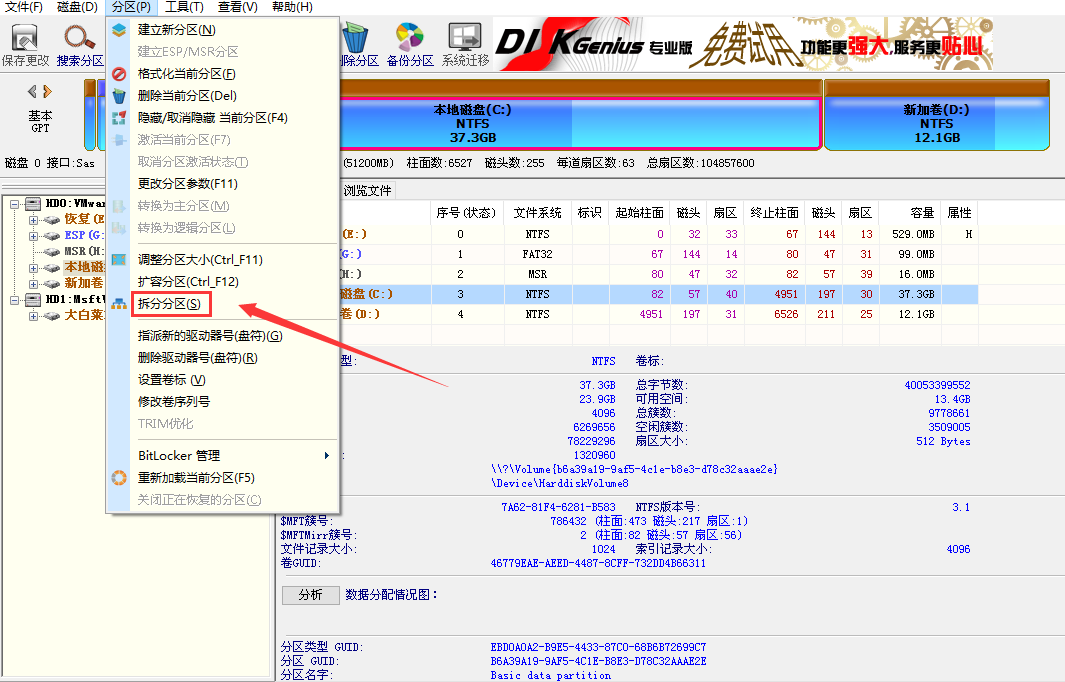Viewport: 1065px width, 682px height.
Task: Choose 指派新的驱动器号(盘符) menu entry
Action: pos(223,336)
